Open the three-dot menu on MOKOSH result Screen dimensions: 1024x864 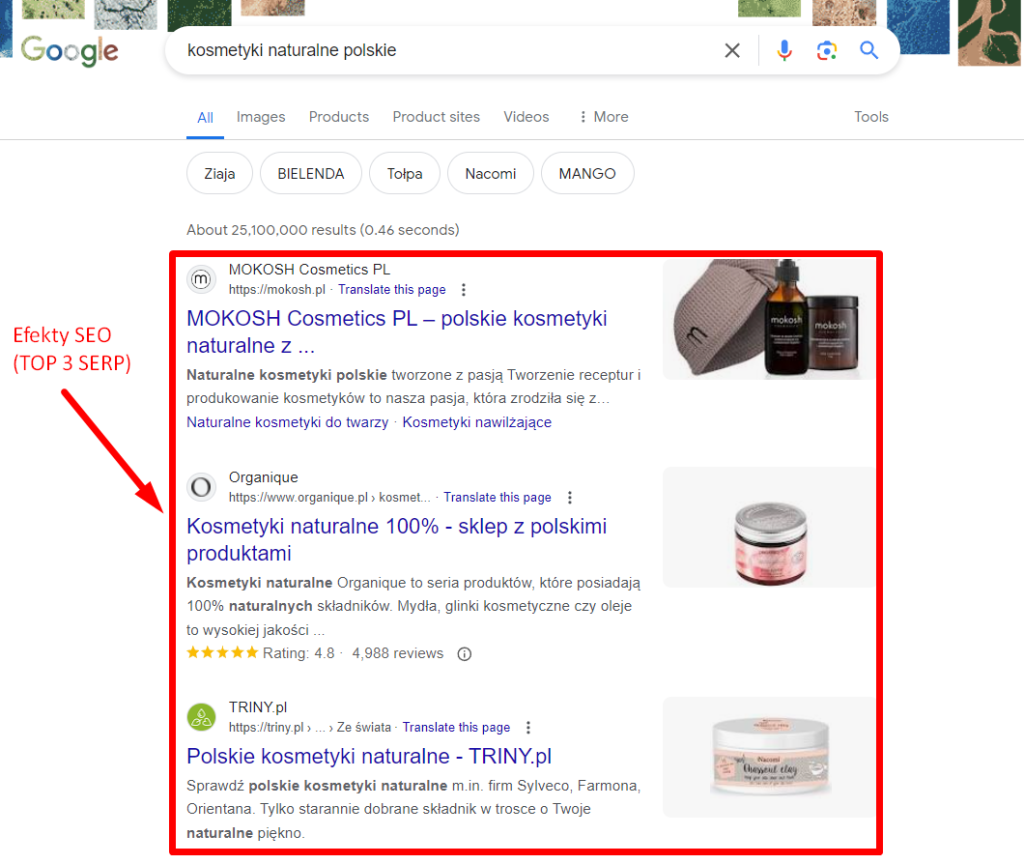coord(463,289)
